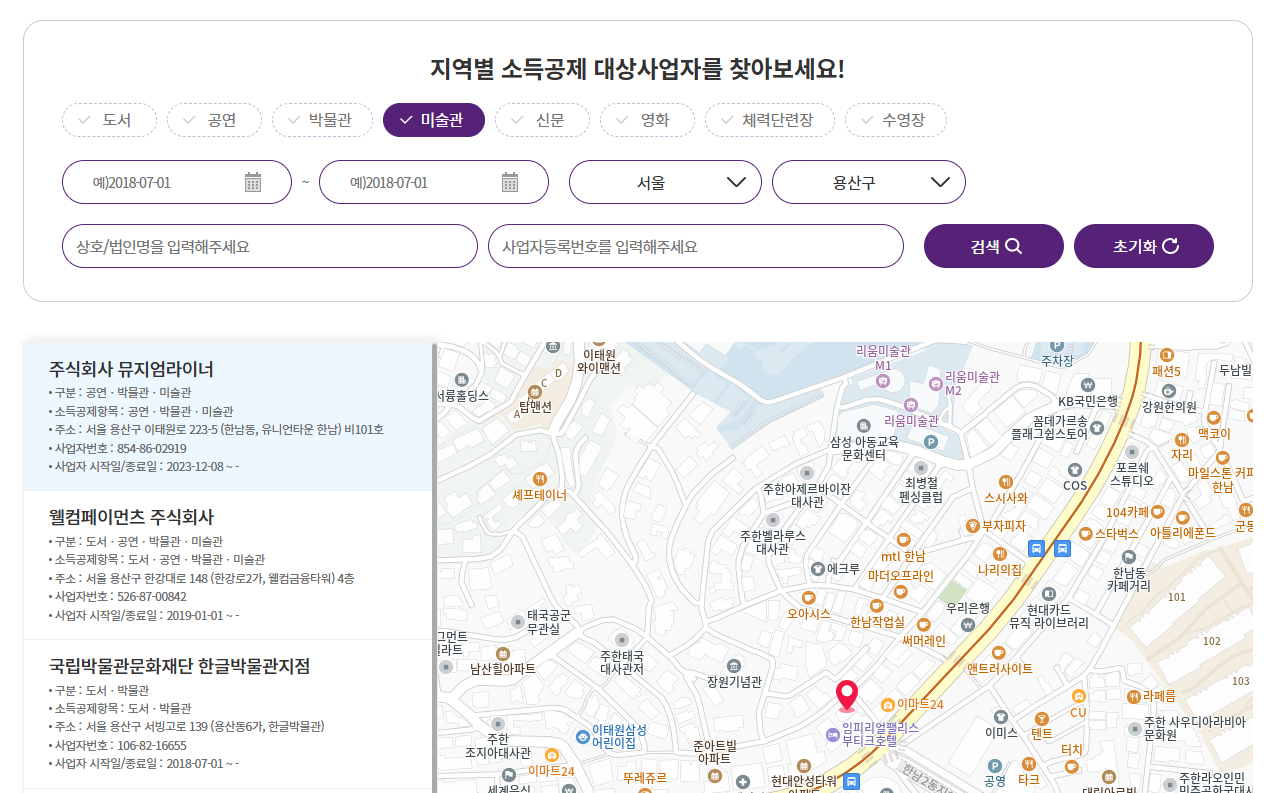The width and height of the screenshot is (1273, 793).
Task: Click the 우리은행 bank icon
Action: [968, 624]
